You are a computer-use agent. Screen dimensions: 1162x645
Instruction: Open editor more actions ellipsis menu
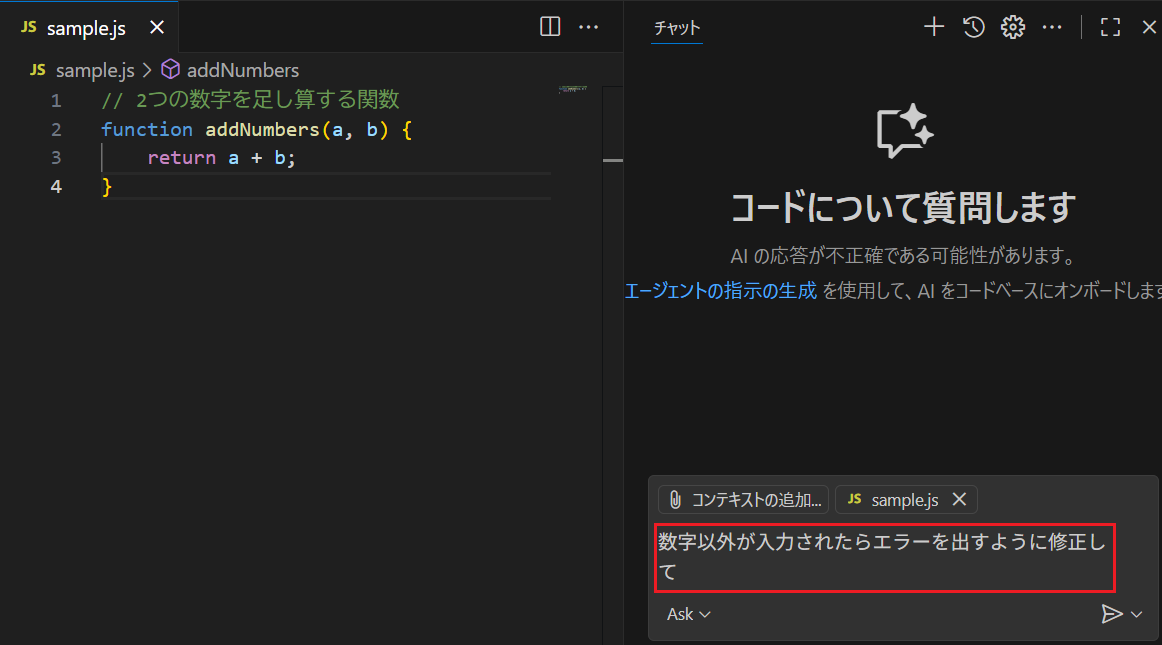589,27
